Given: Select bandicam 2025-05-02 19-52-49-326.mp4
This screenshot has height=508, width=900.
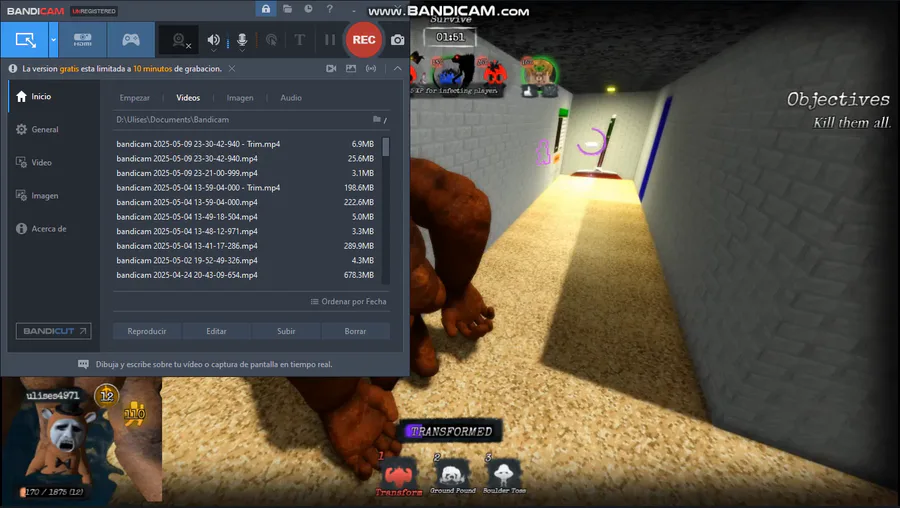Looking at the screenshot, I should (x=246, y=261).
